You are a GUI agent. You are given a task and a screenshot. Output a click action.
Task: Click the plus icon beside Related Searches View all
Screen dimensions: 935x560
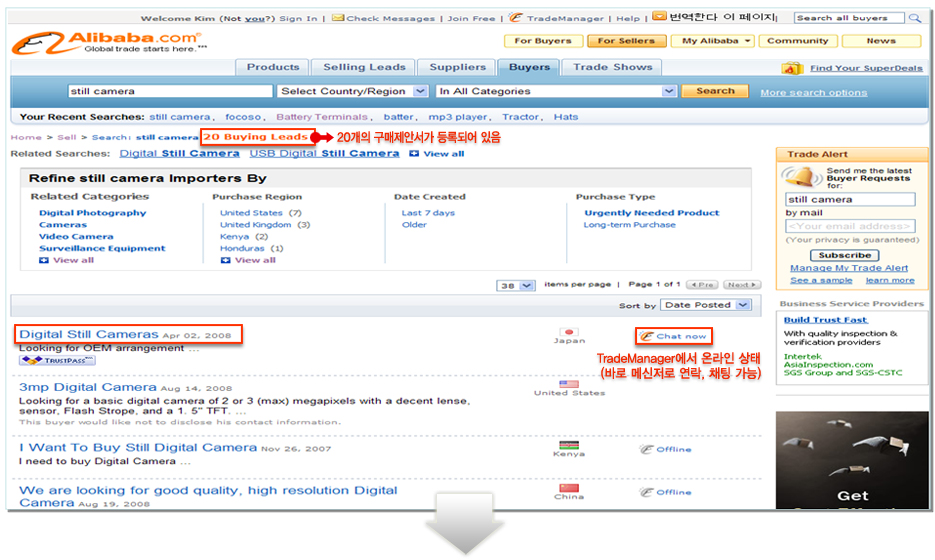tap(414, 154)
